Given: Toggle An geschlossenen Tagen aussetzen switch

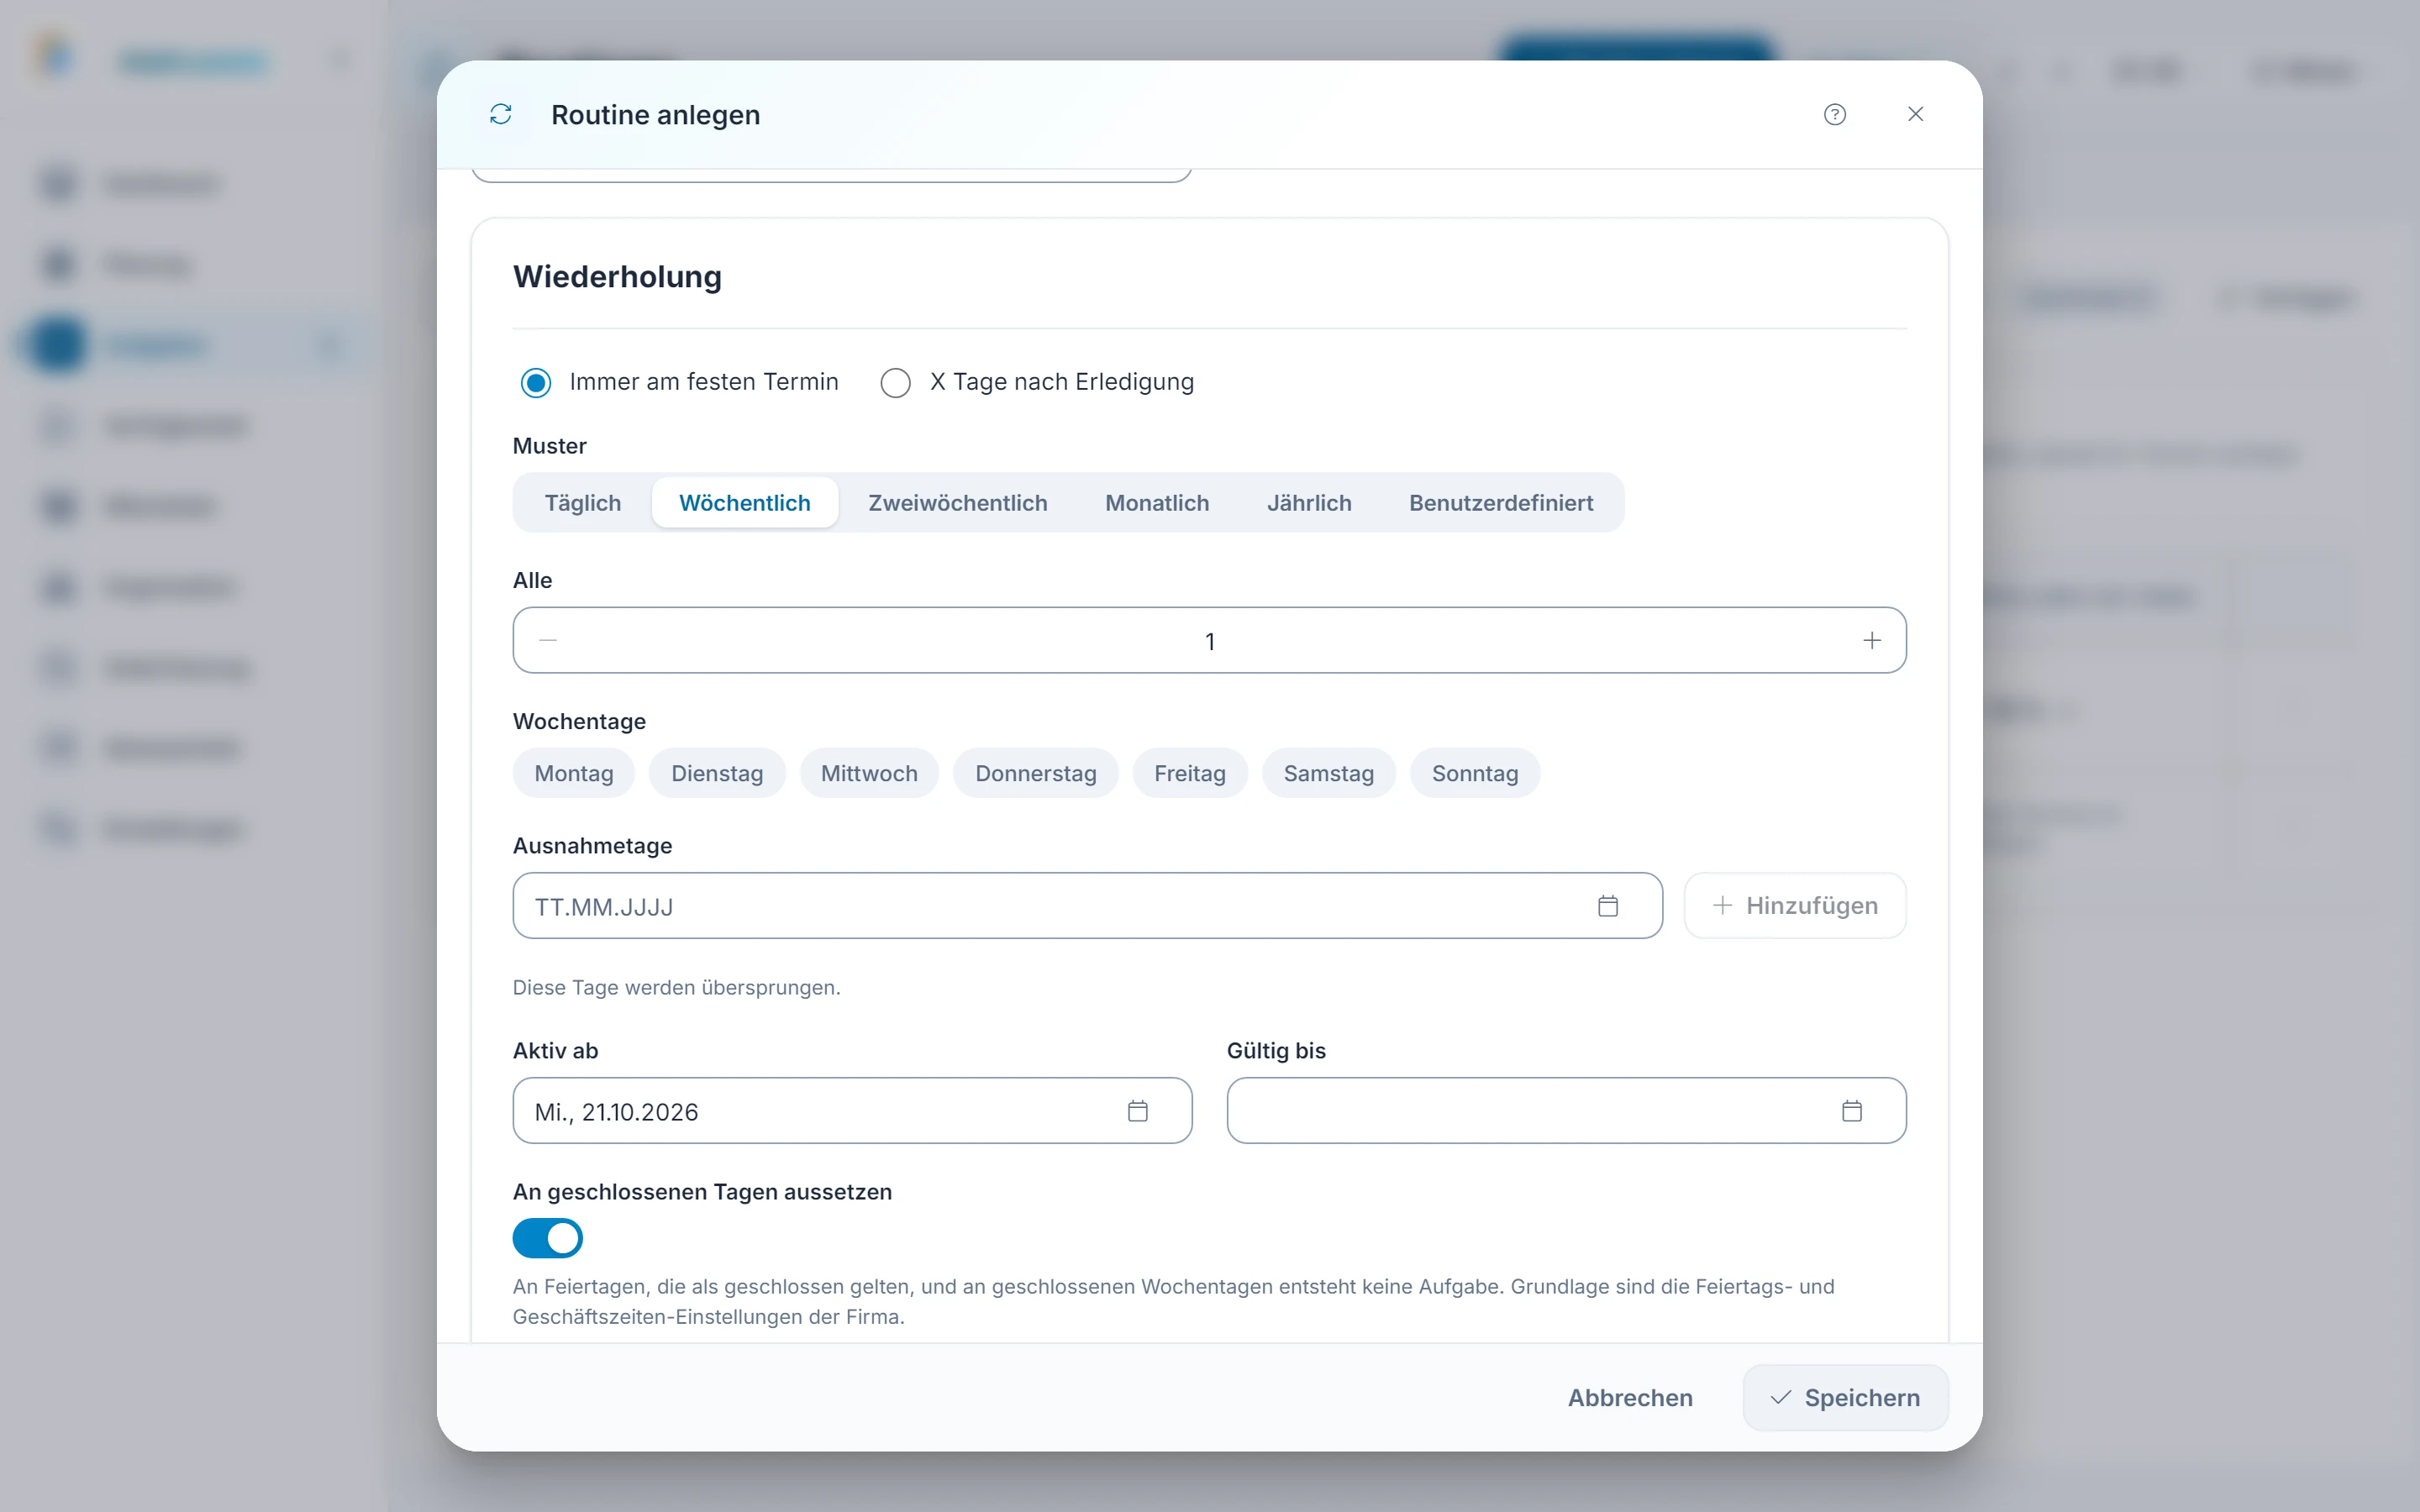Looking at the screenshot, I should coord(548,1238).
